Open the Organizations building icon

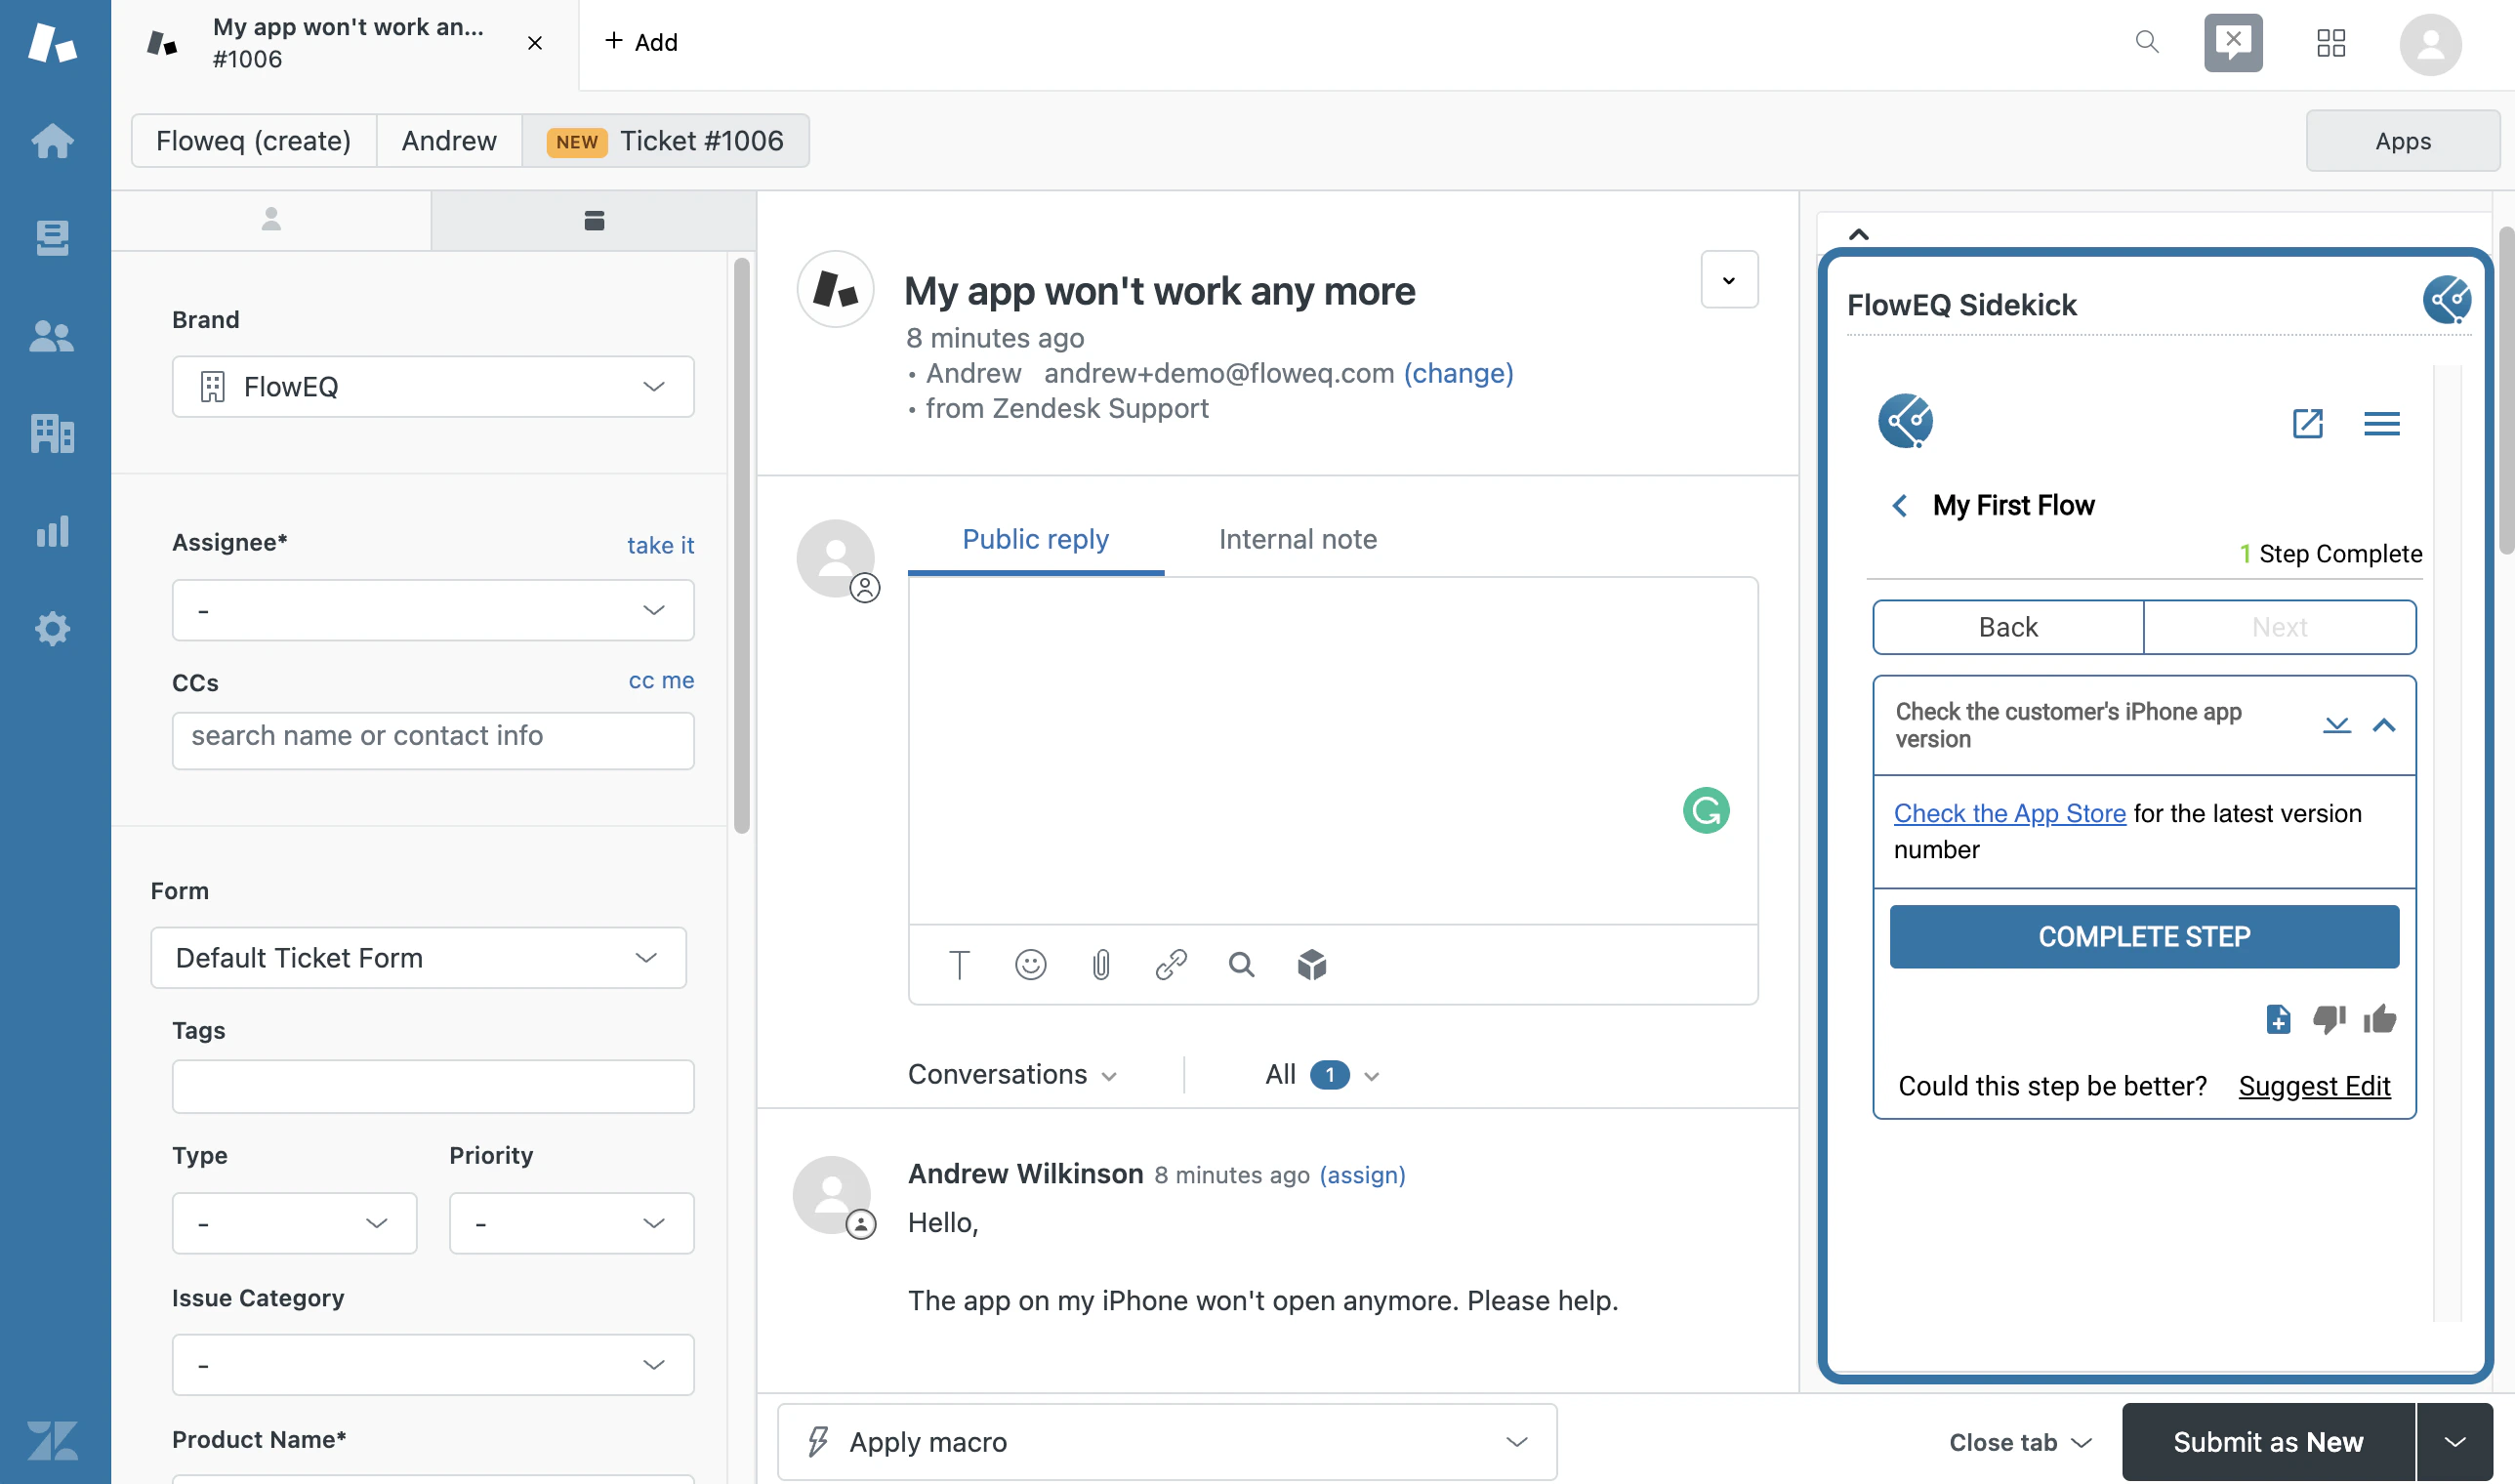tap(53, 433)
